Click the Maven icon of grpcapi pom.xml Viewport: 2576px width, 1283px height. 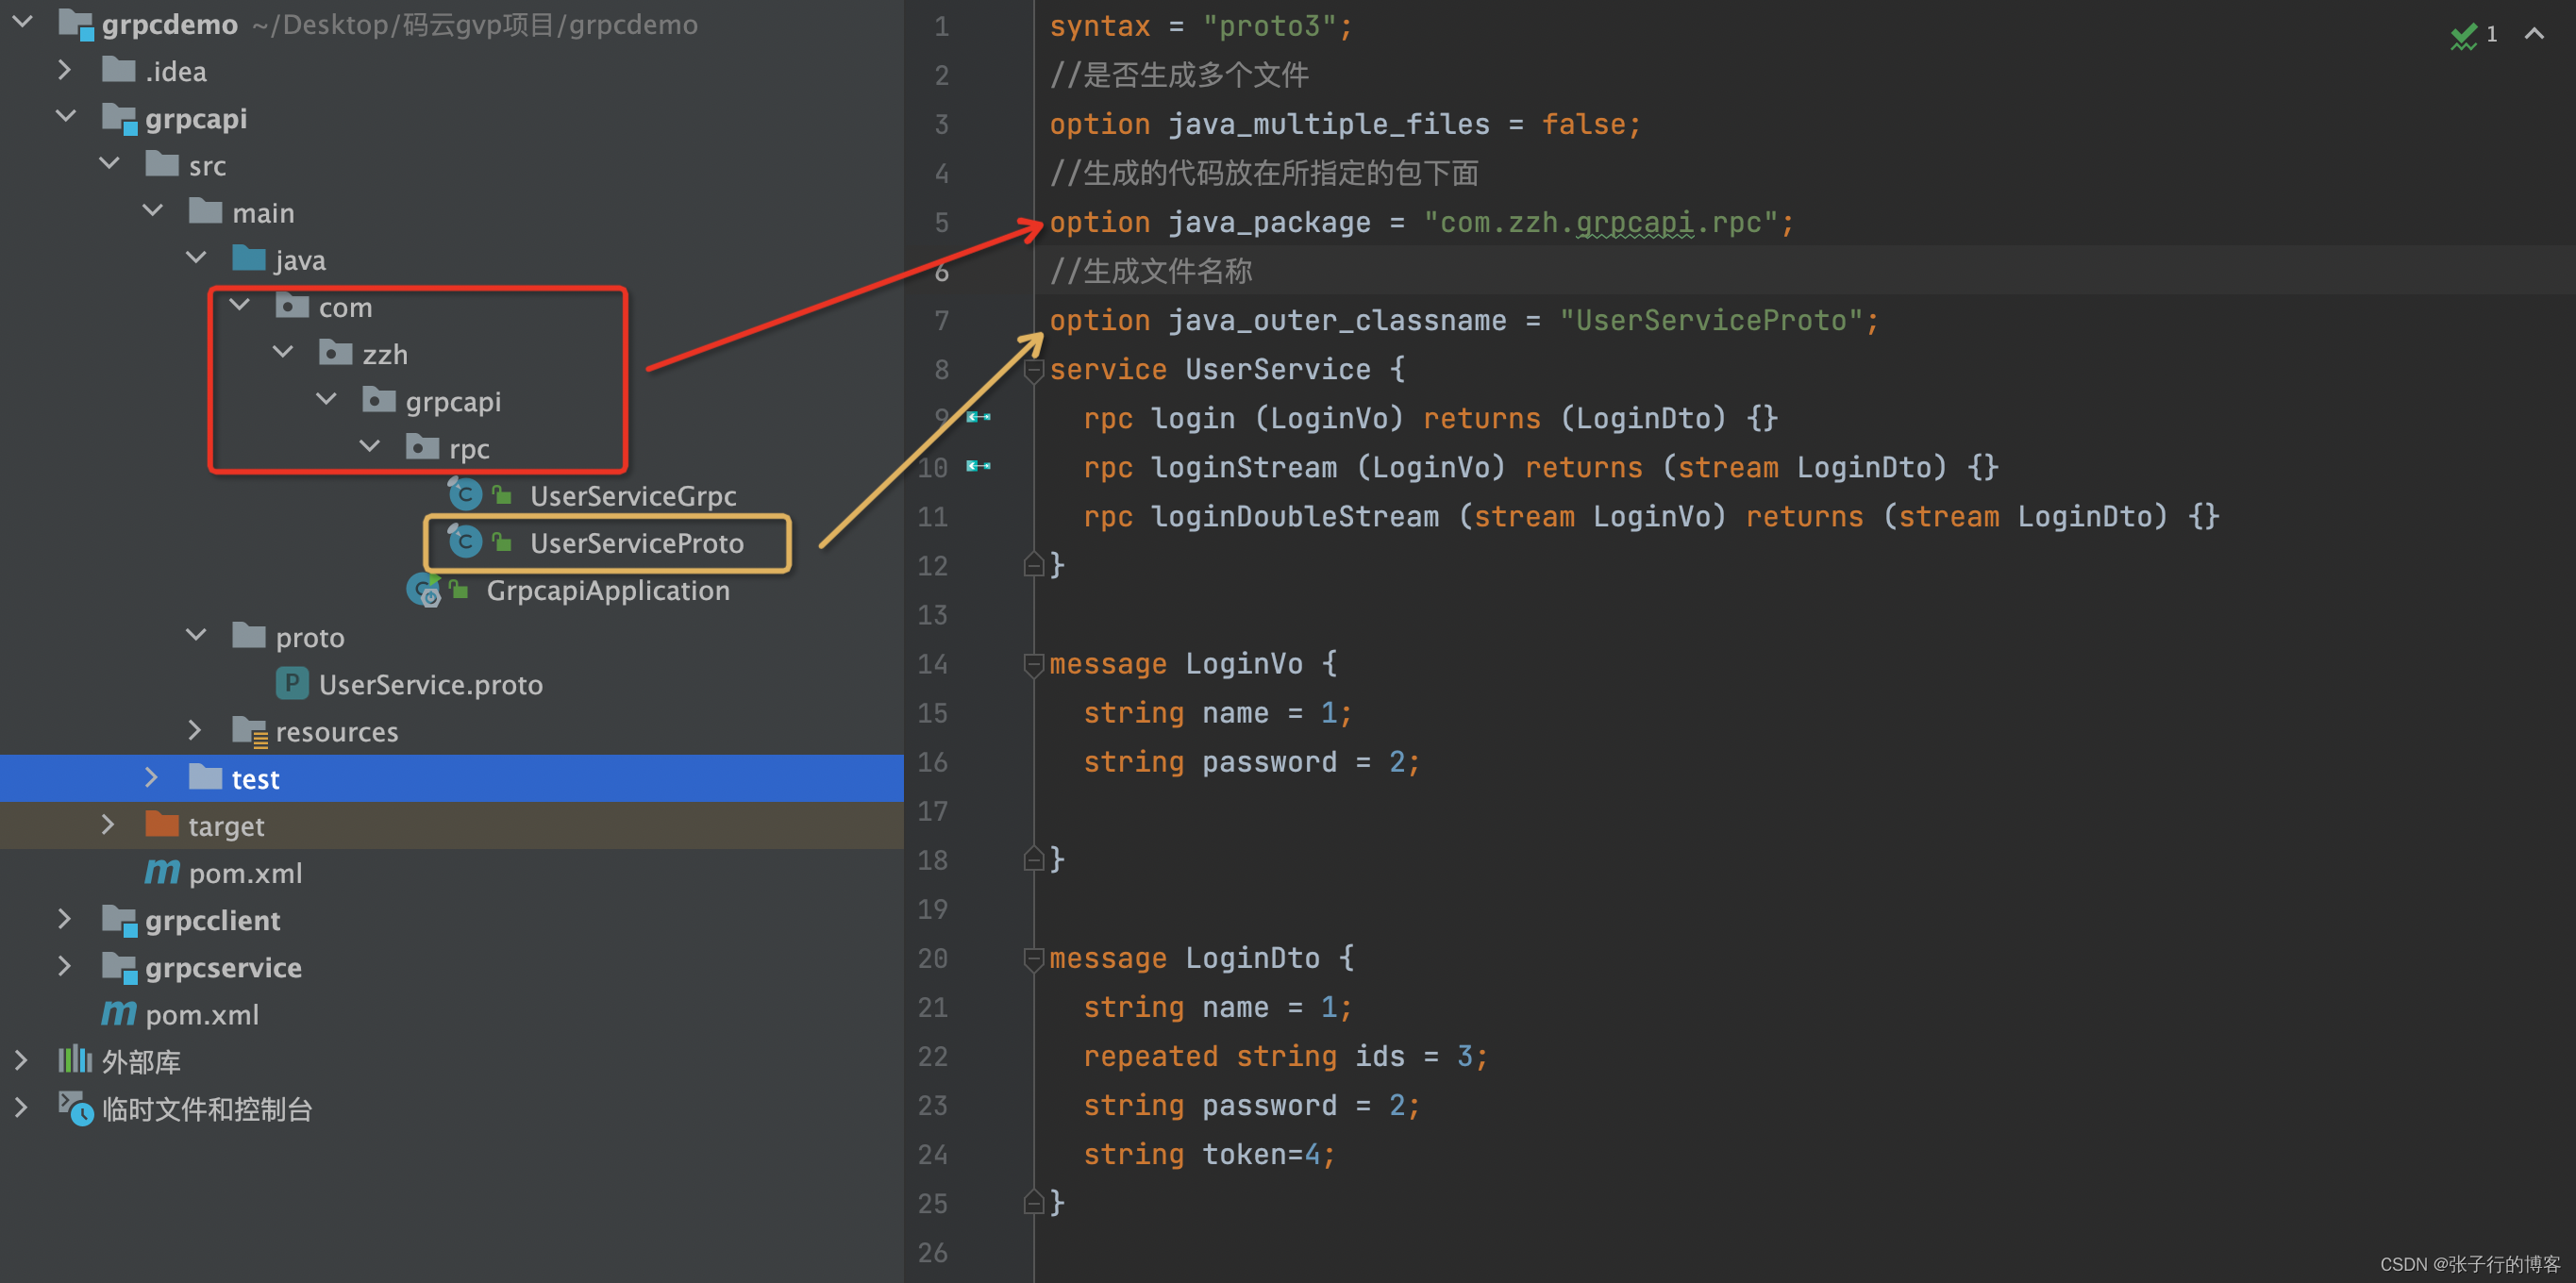[162, 872]
